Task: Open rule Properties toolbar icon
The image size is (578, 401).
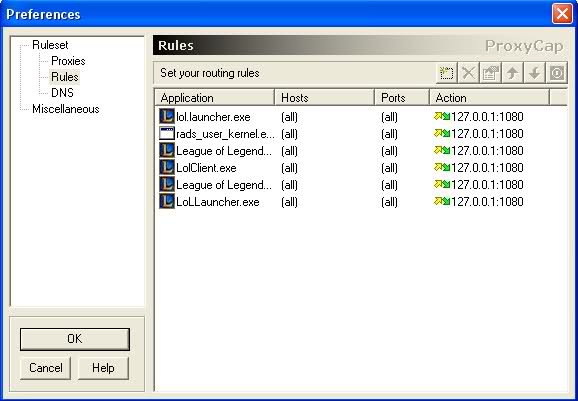Action: (x=491, y=73)
